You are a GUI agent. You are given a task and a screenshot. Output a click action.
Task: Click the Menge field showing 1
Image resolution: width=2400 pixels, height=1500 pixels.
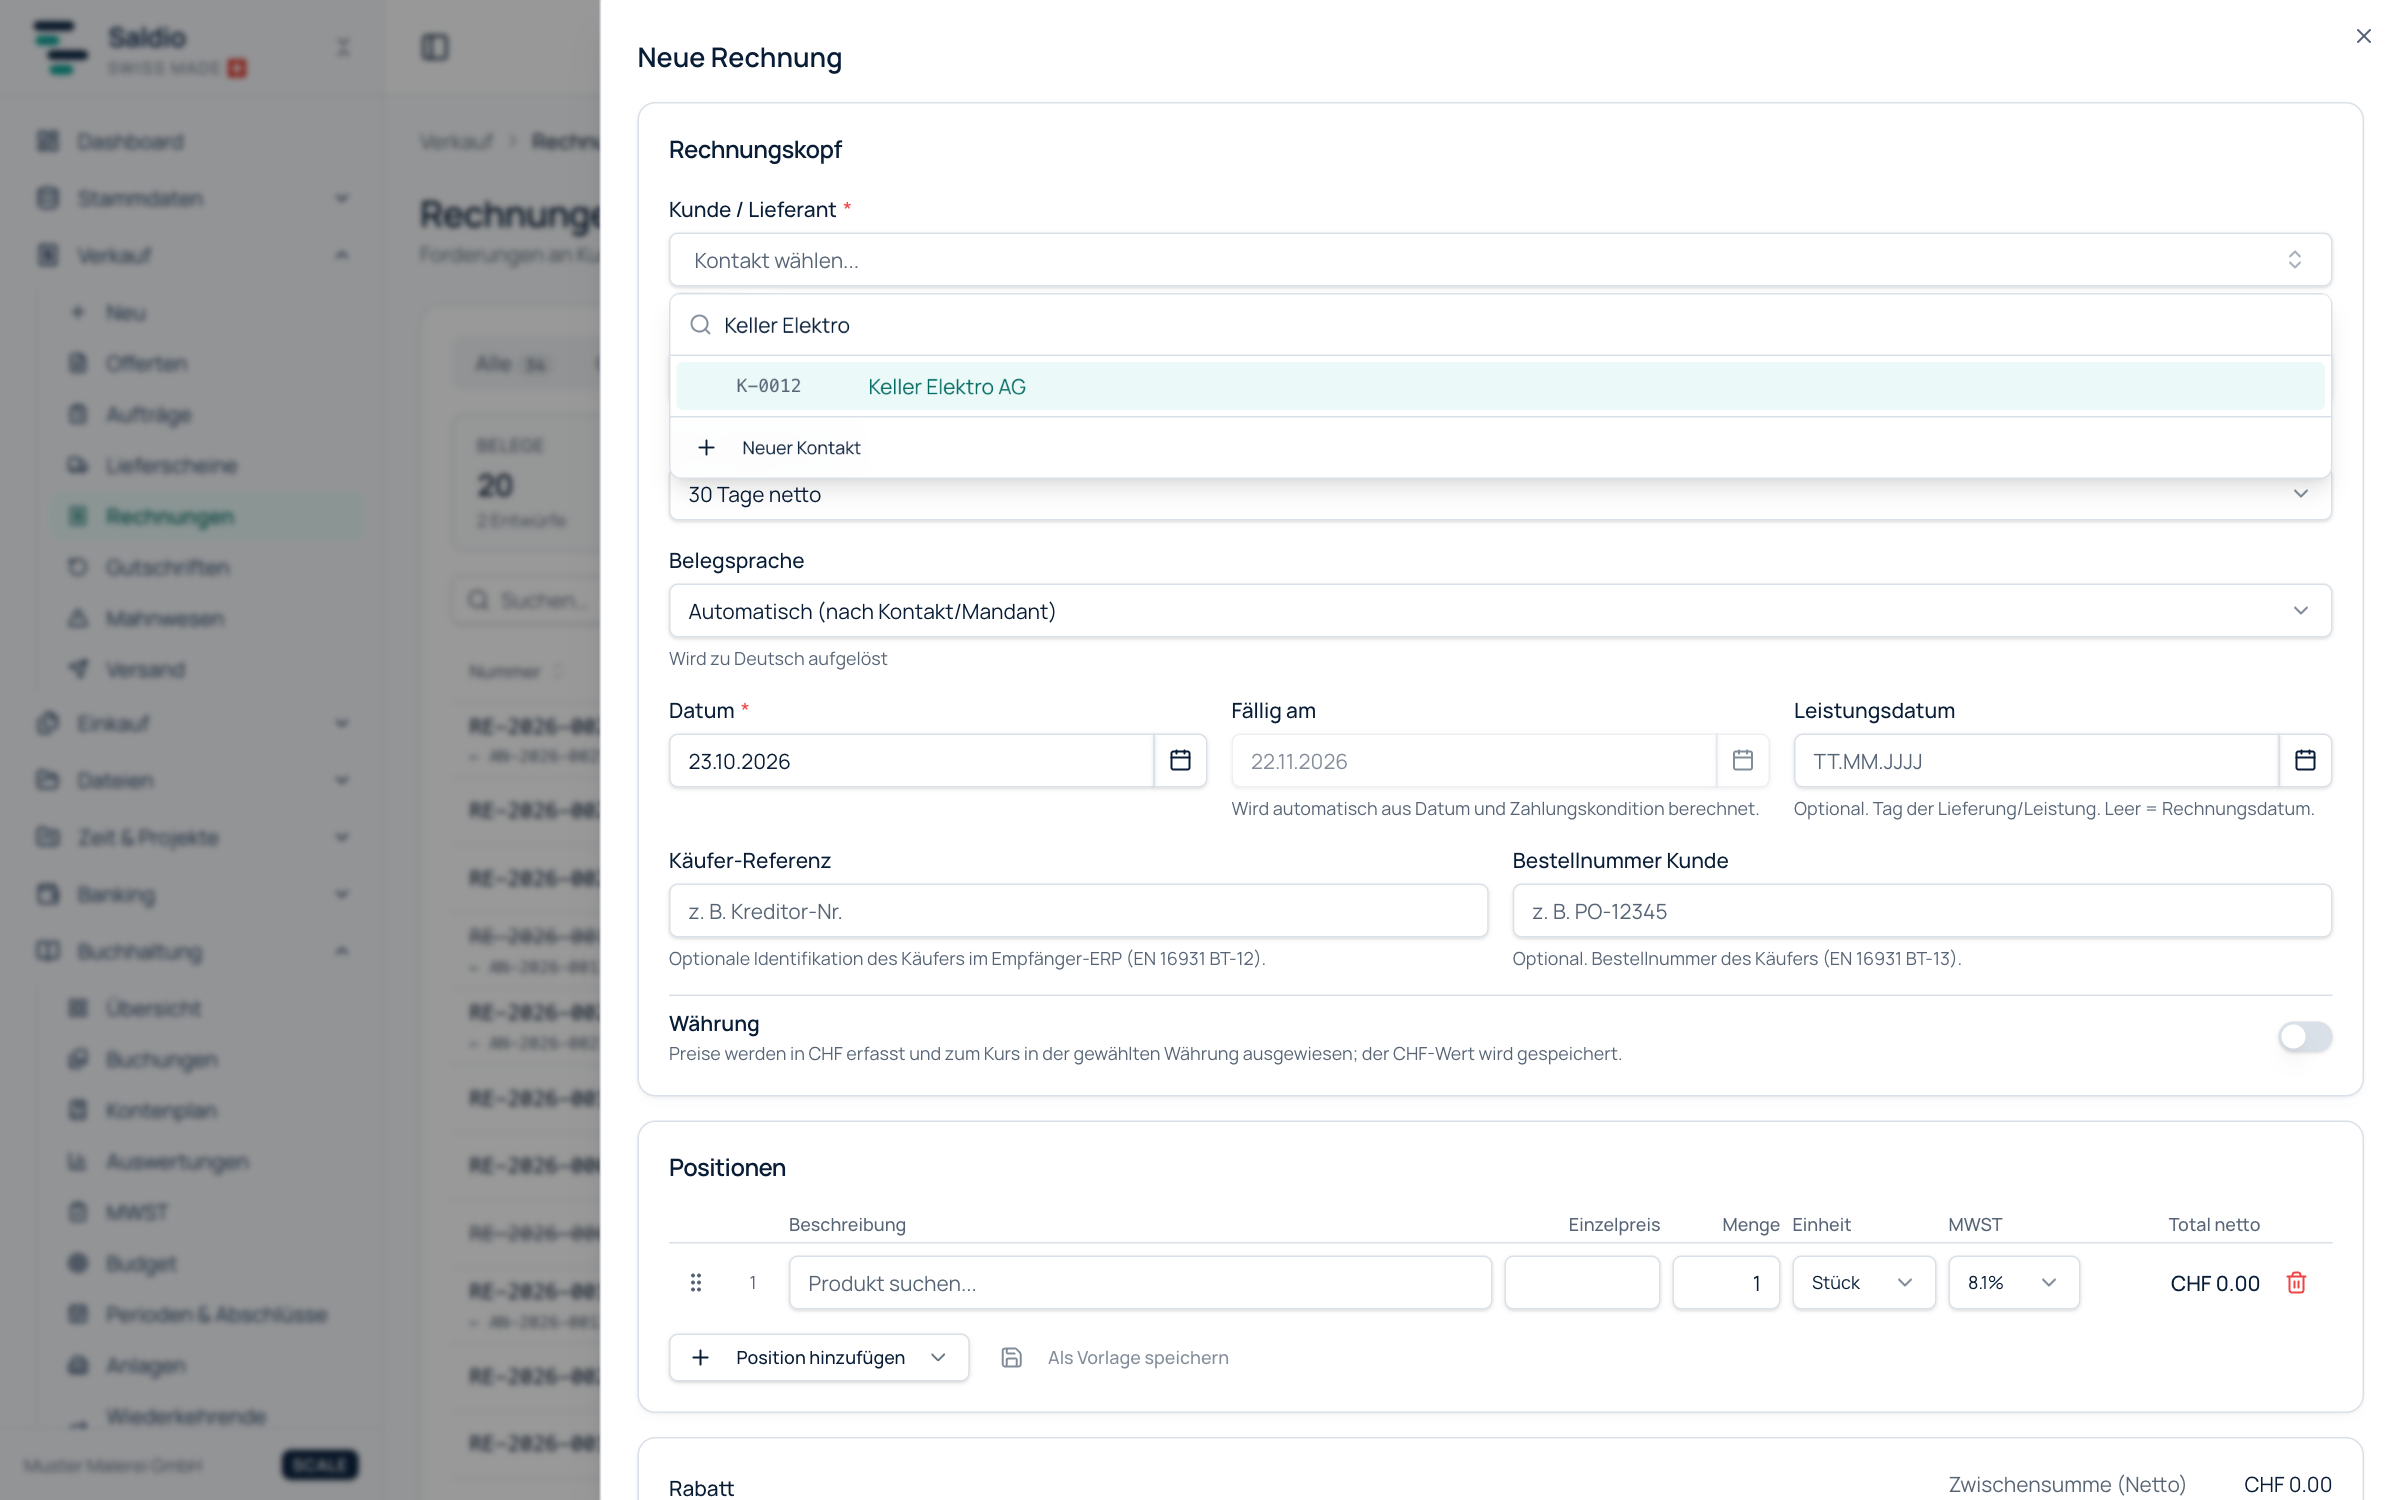(x=1726, y=1283)
